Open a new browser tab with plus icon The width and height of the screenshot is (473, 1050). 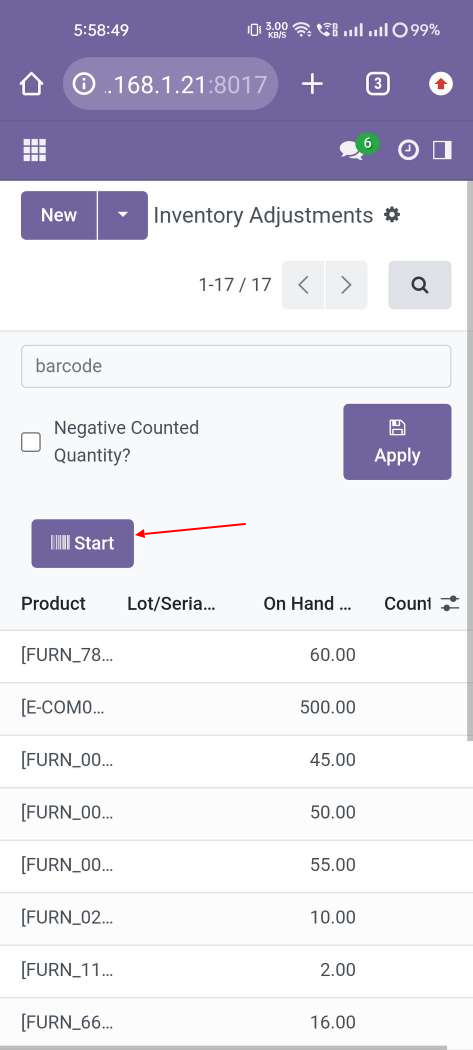click(312, 84)
